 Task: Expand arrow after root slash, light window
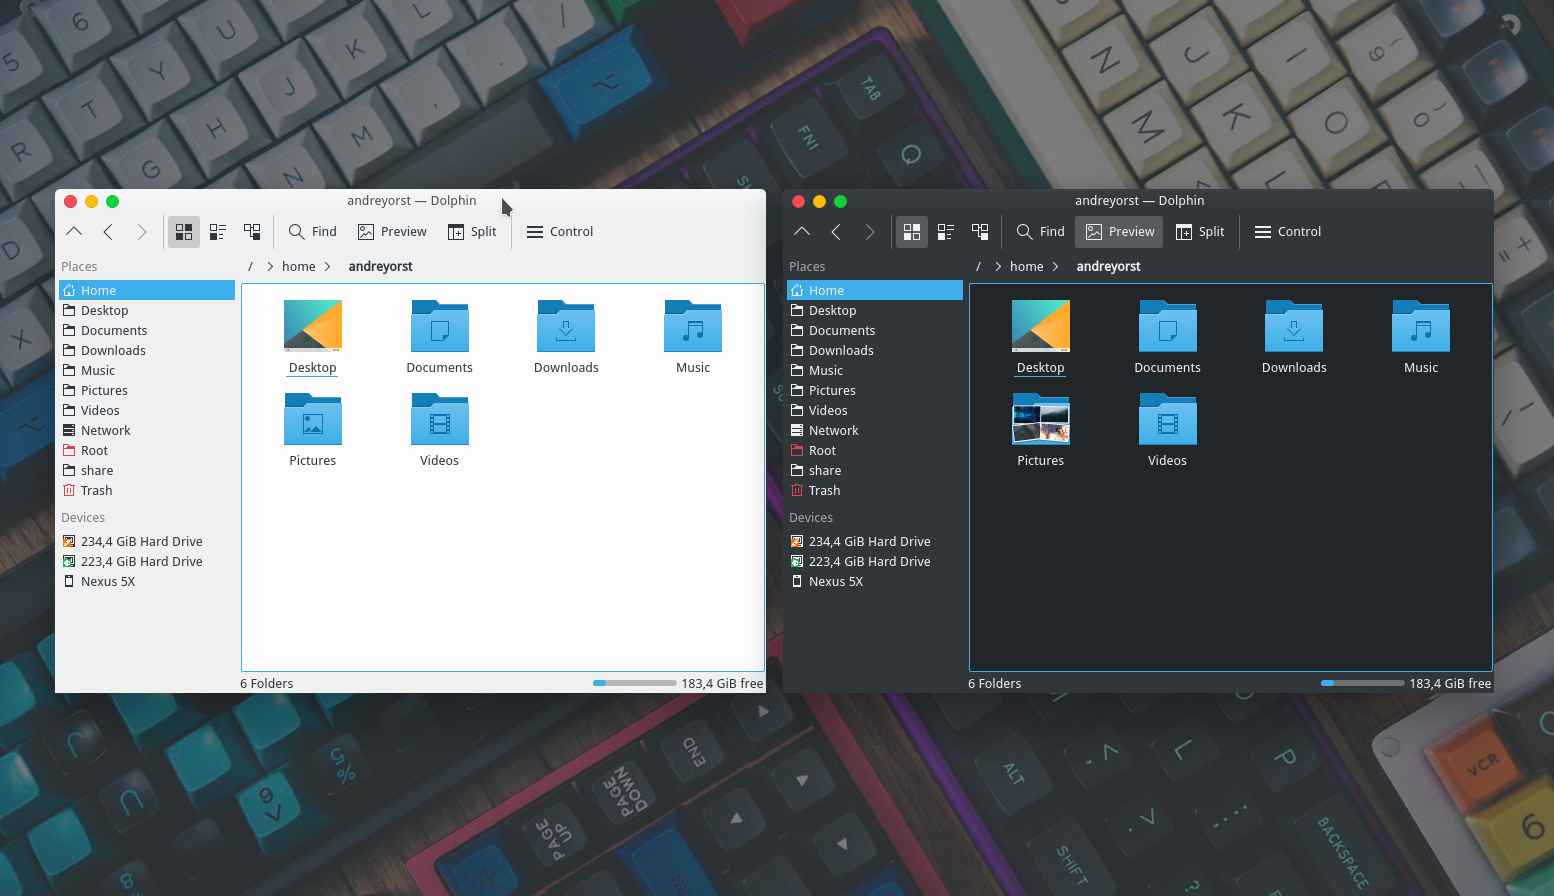click(x=270, y=266)
